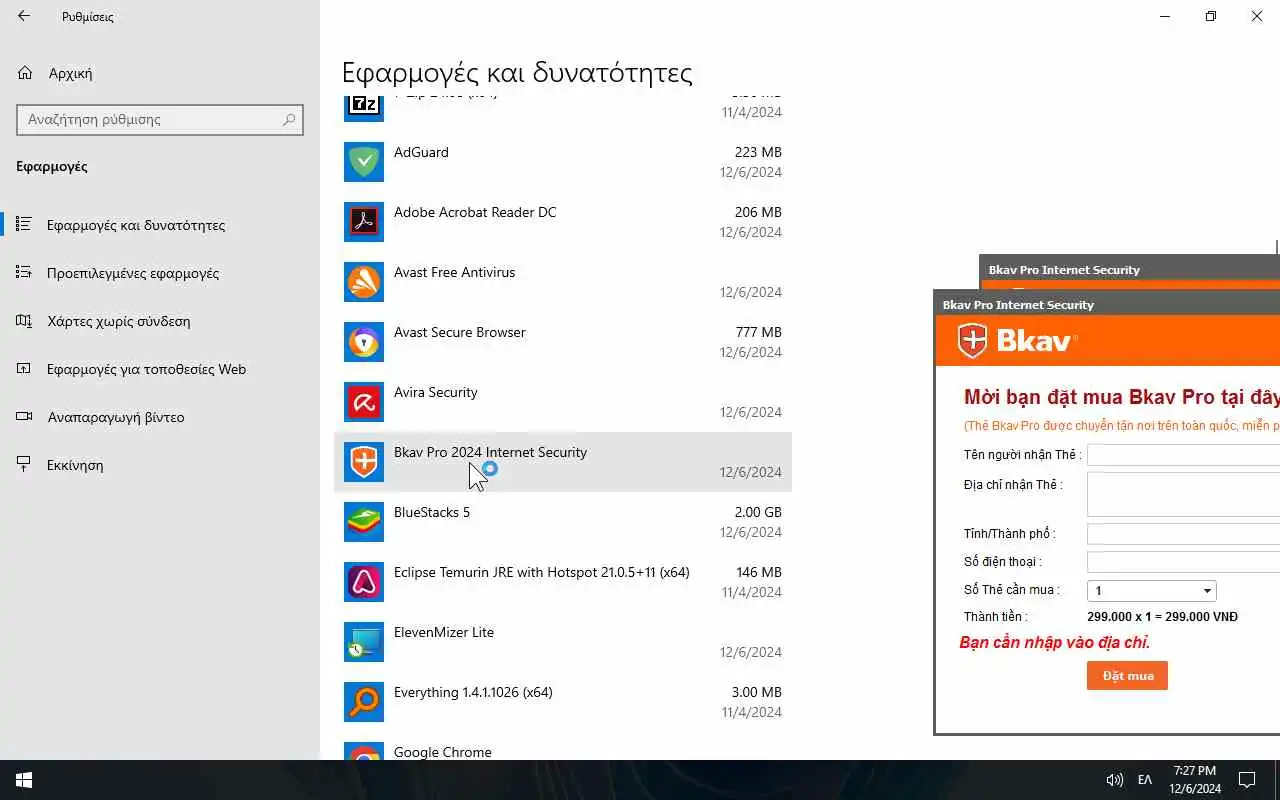Image resolution: width=1280 pixels, height=800 pixels.
Task: Click the Bkav Pro 2024 shield icon
Action: 363,462
